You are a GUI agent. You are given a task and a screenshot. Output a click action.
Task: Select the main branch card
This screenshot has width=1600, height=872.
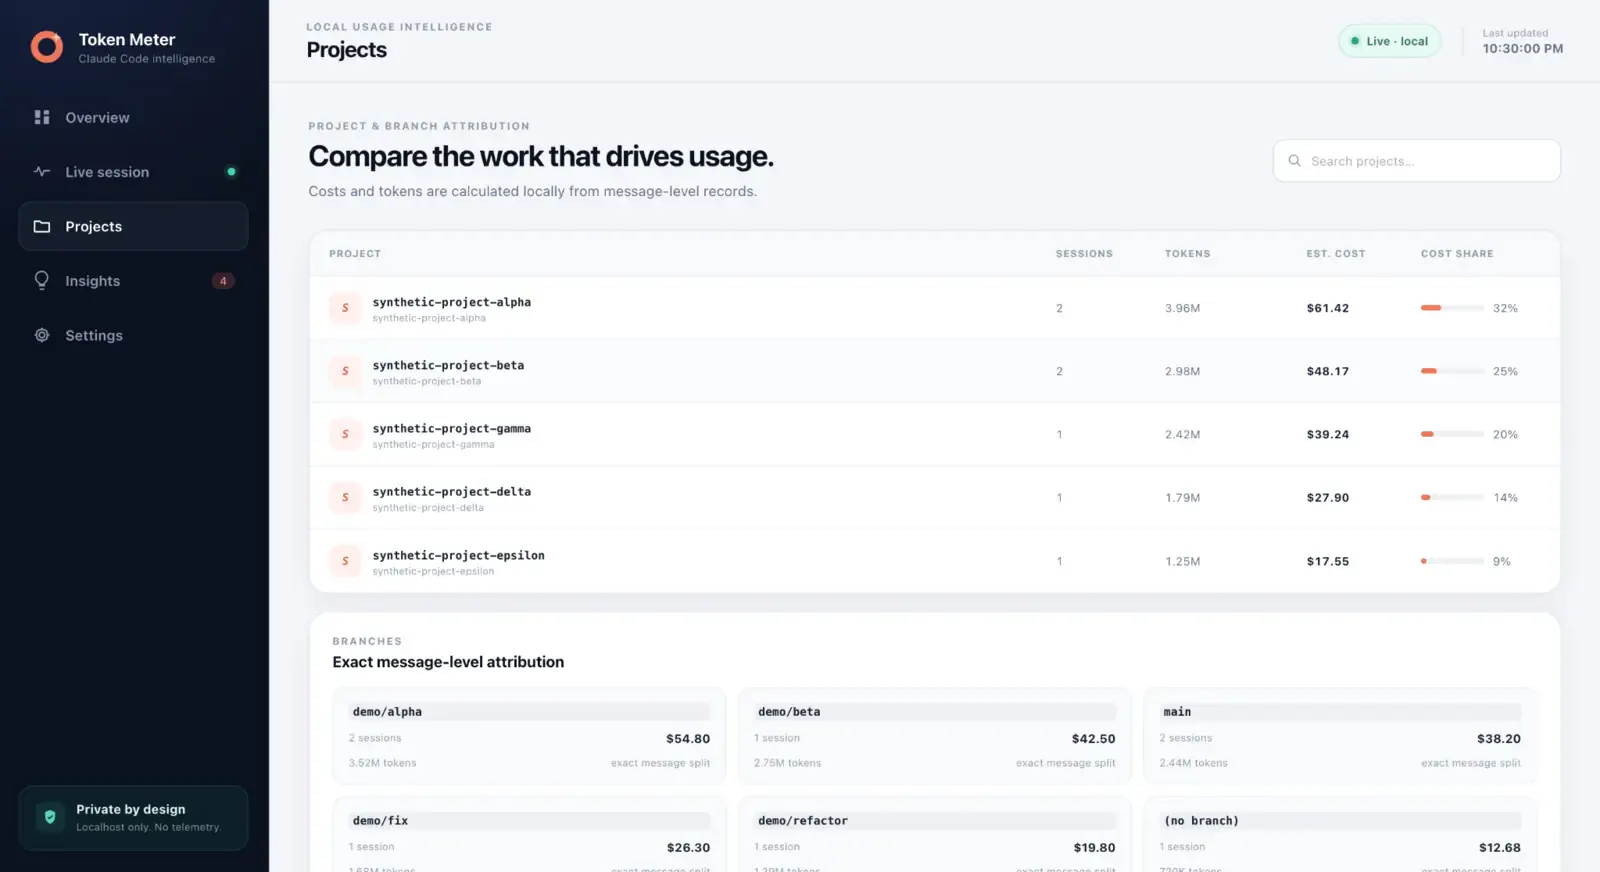pos(1340,736)
